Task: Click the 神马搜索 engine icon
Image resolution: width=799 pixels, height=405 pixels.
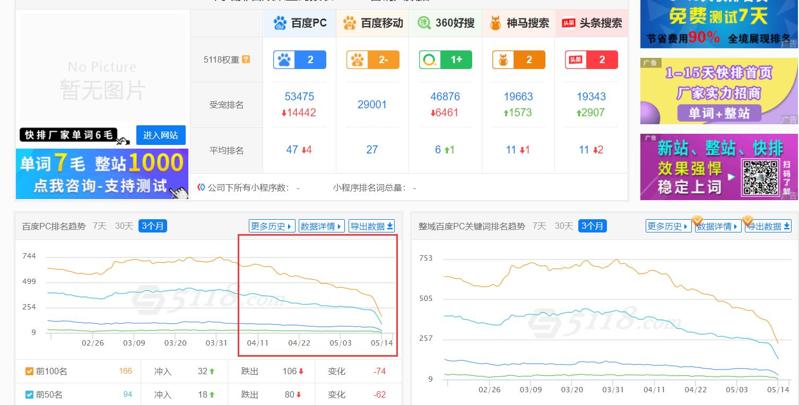Action: [496, 22]
